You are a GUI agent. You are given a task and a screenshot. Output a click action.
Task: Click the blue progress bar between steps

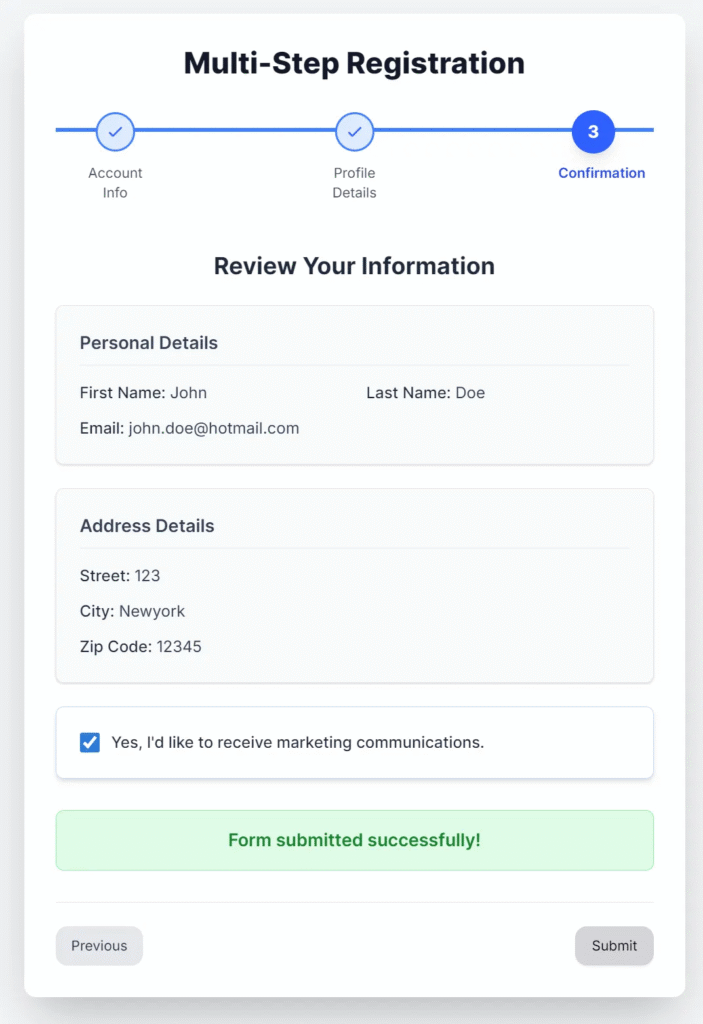[x=235, y=130]
